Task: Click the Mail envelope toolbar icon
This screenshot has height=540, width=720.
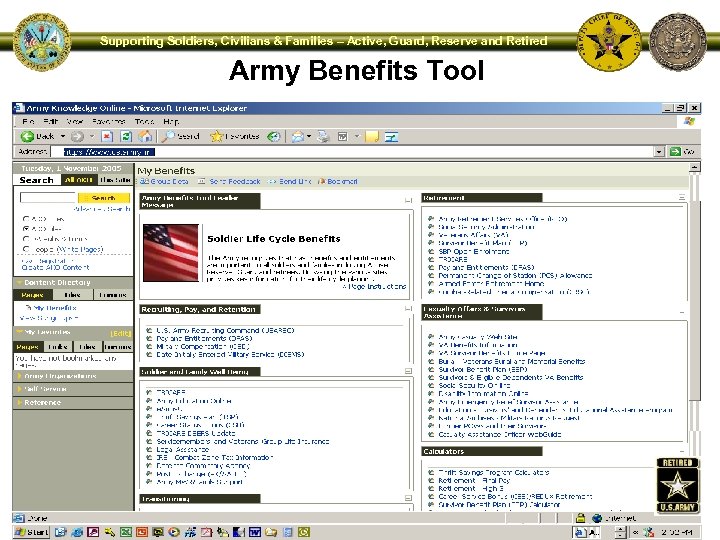Action: [x=298, y=136]
